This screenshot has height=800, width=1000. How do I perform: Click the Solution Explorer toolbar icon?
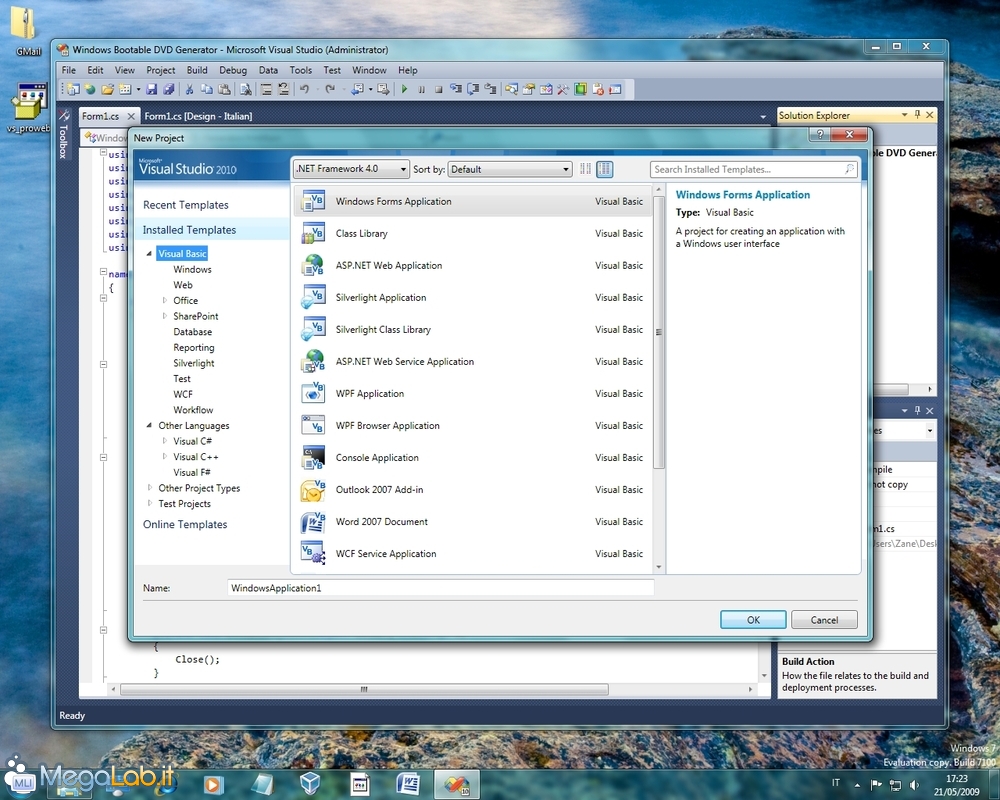(x=511, y=89)
